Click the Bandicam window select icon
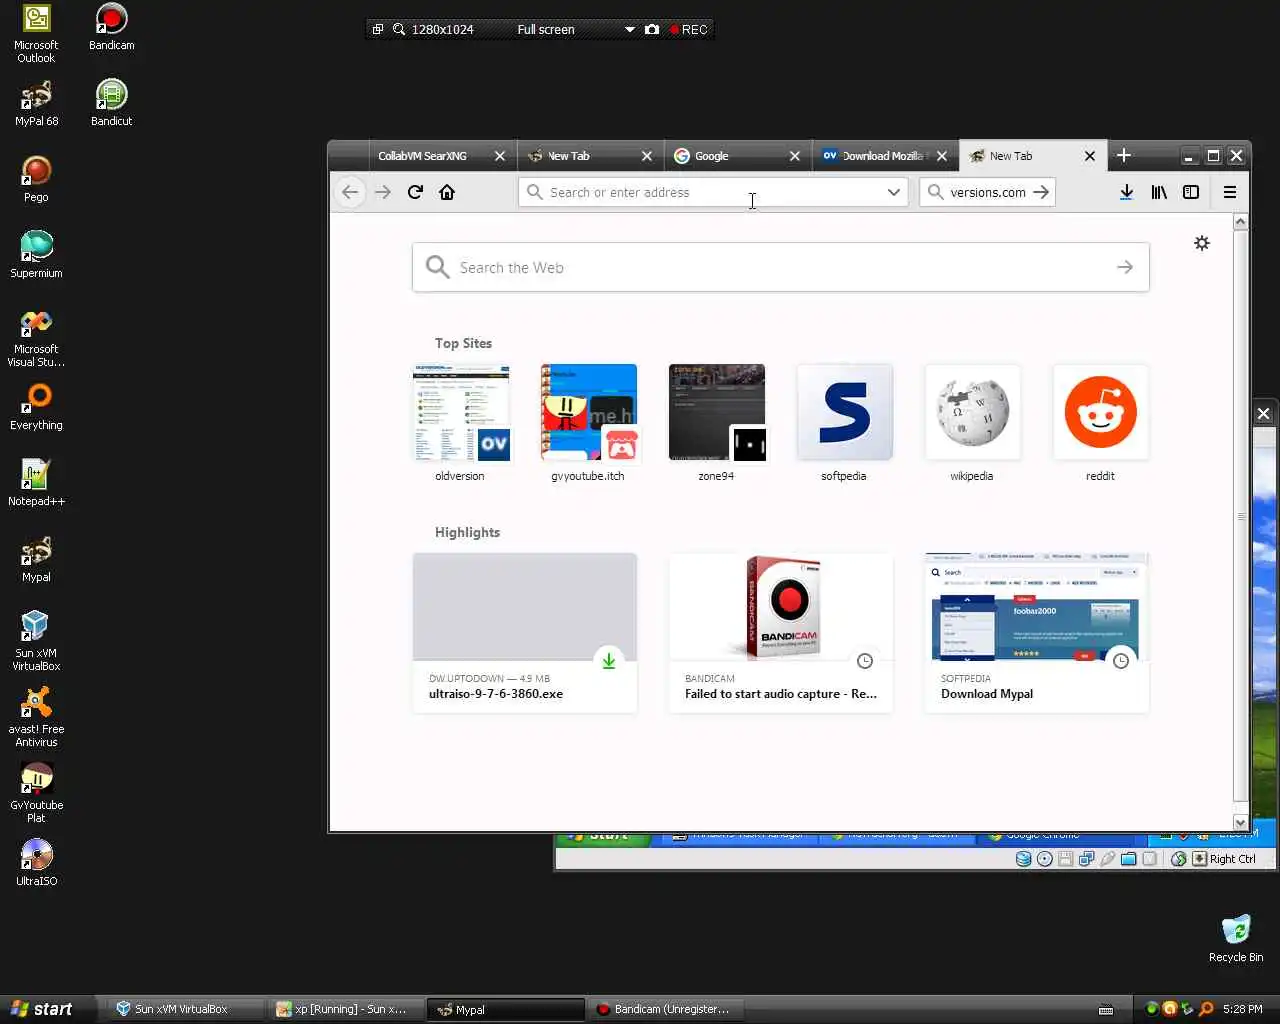This screenshot has height=1024, width=1280. click(x=378, y=29)
